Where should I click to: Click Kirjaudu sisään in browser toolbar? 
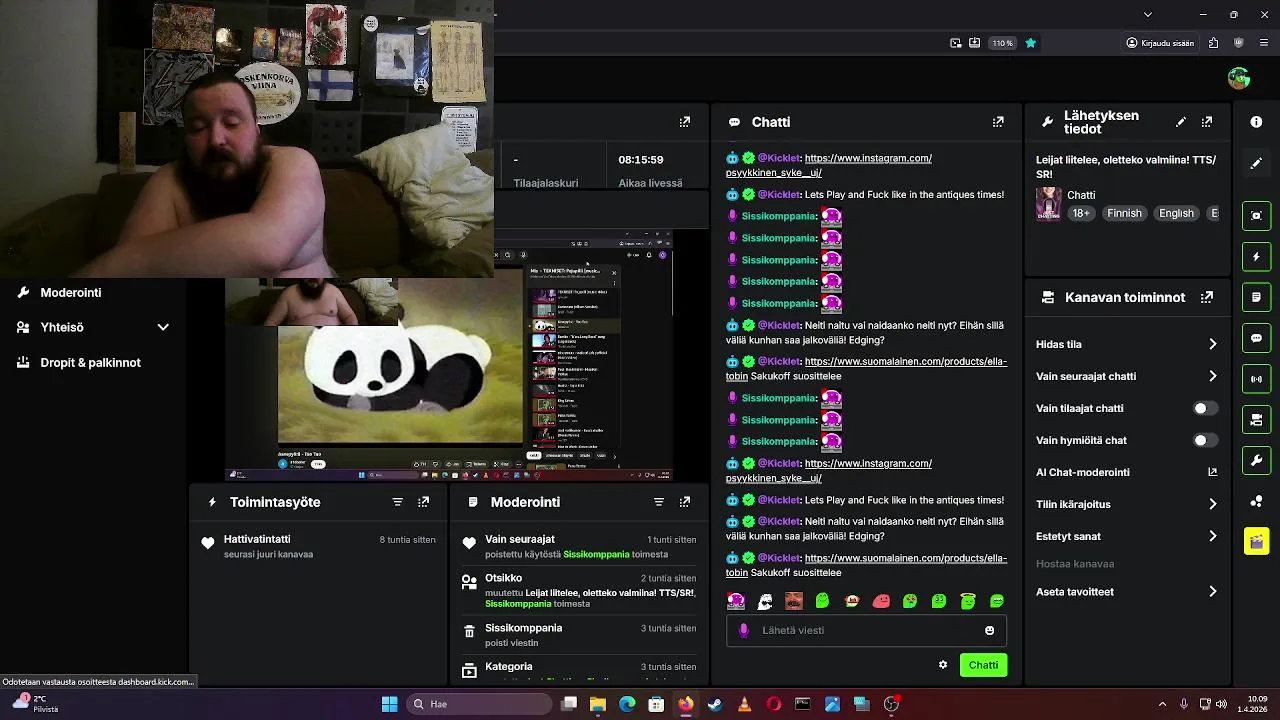pyautogui.click(x=1160, y=43)
